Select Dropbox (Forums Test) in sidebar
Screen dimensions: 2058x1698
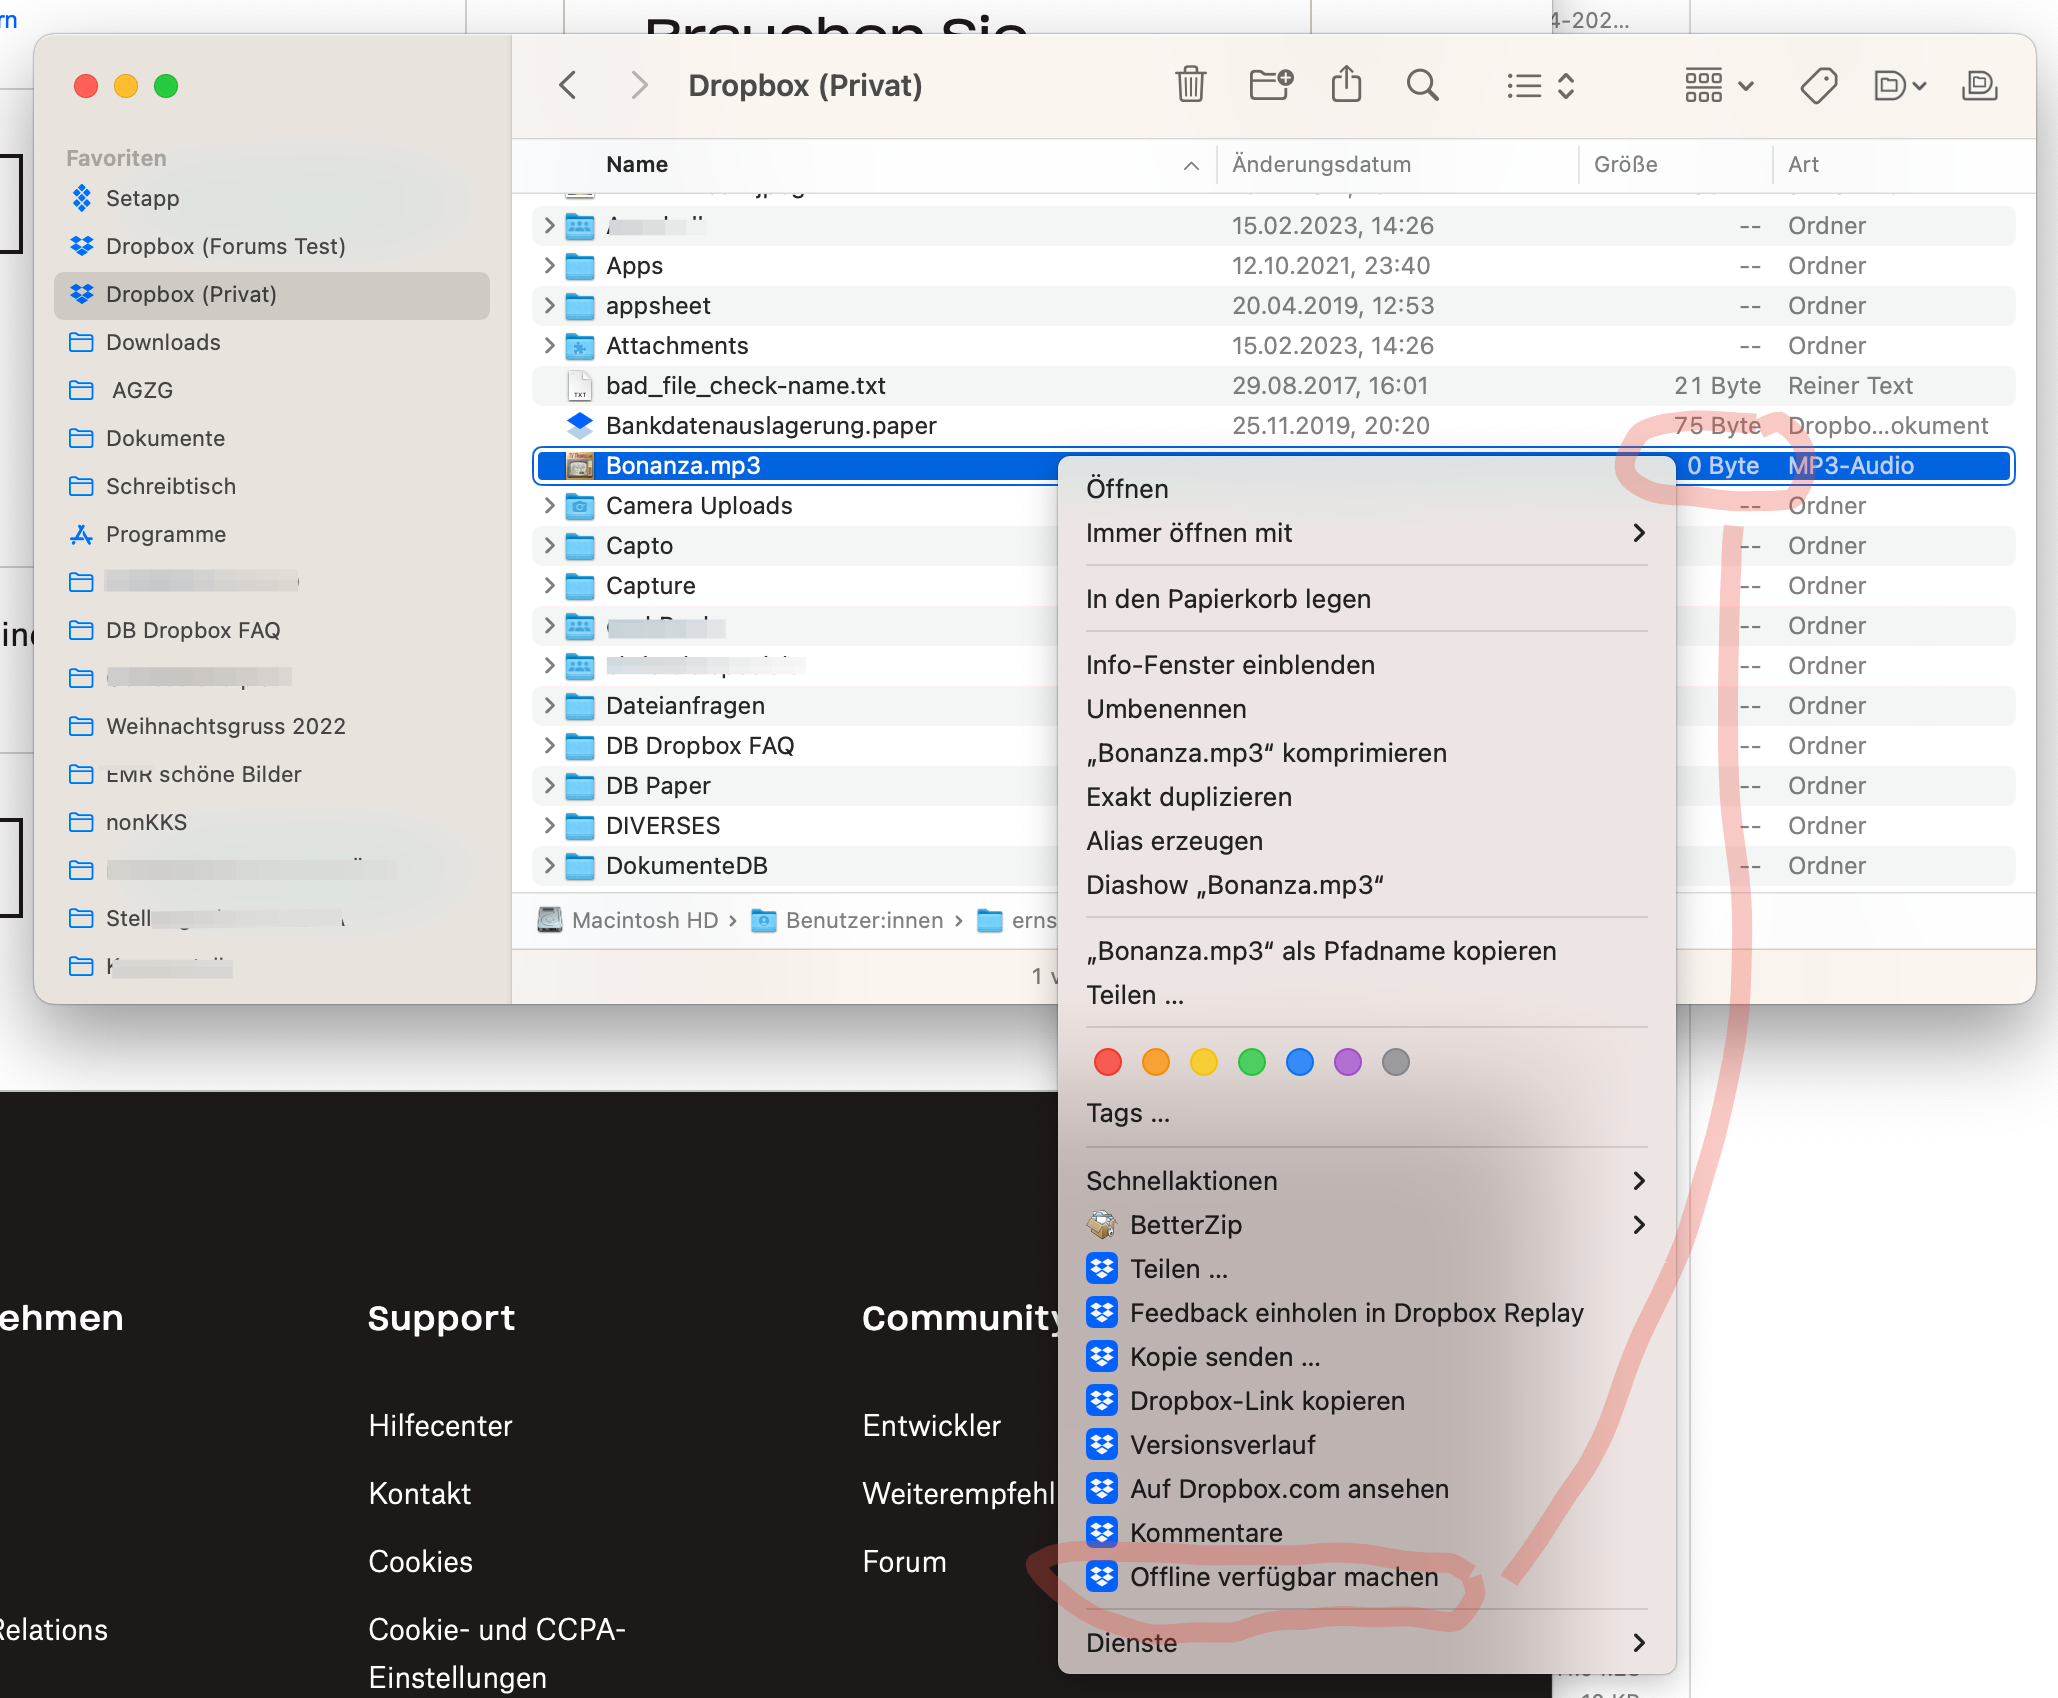pyautogui.click(x=272, y=246)
